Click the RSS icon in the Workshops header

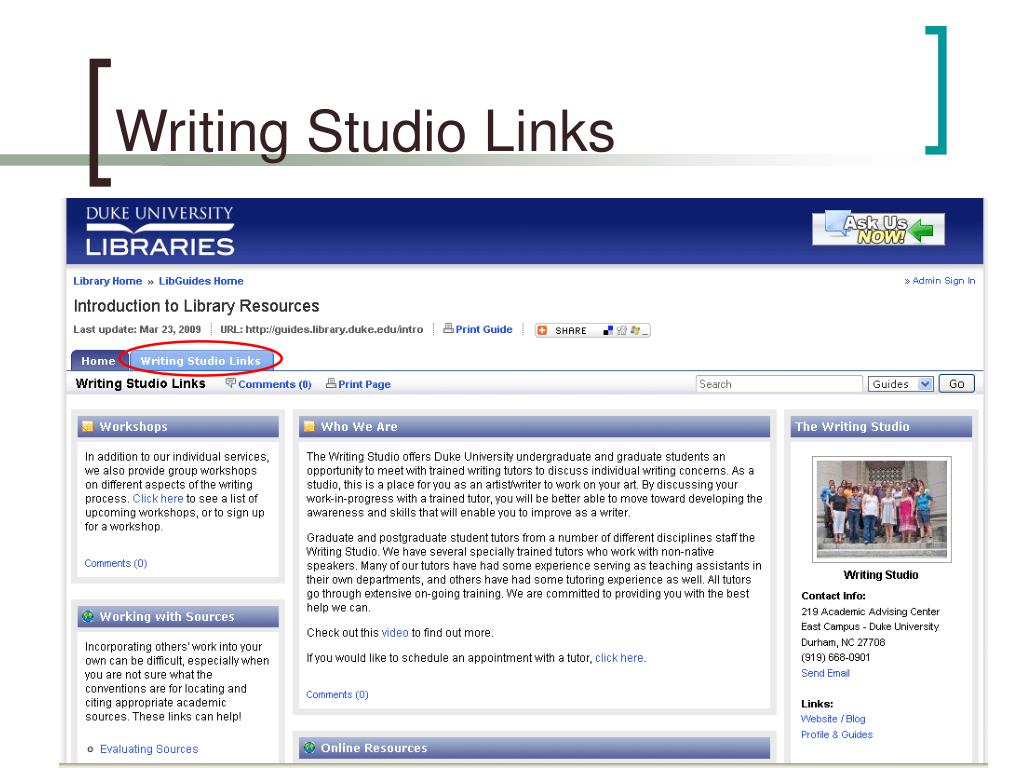click(x=88, y=426)
